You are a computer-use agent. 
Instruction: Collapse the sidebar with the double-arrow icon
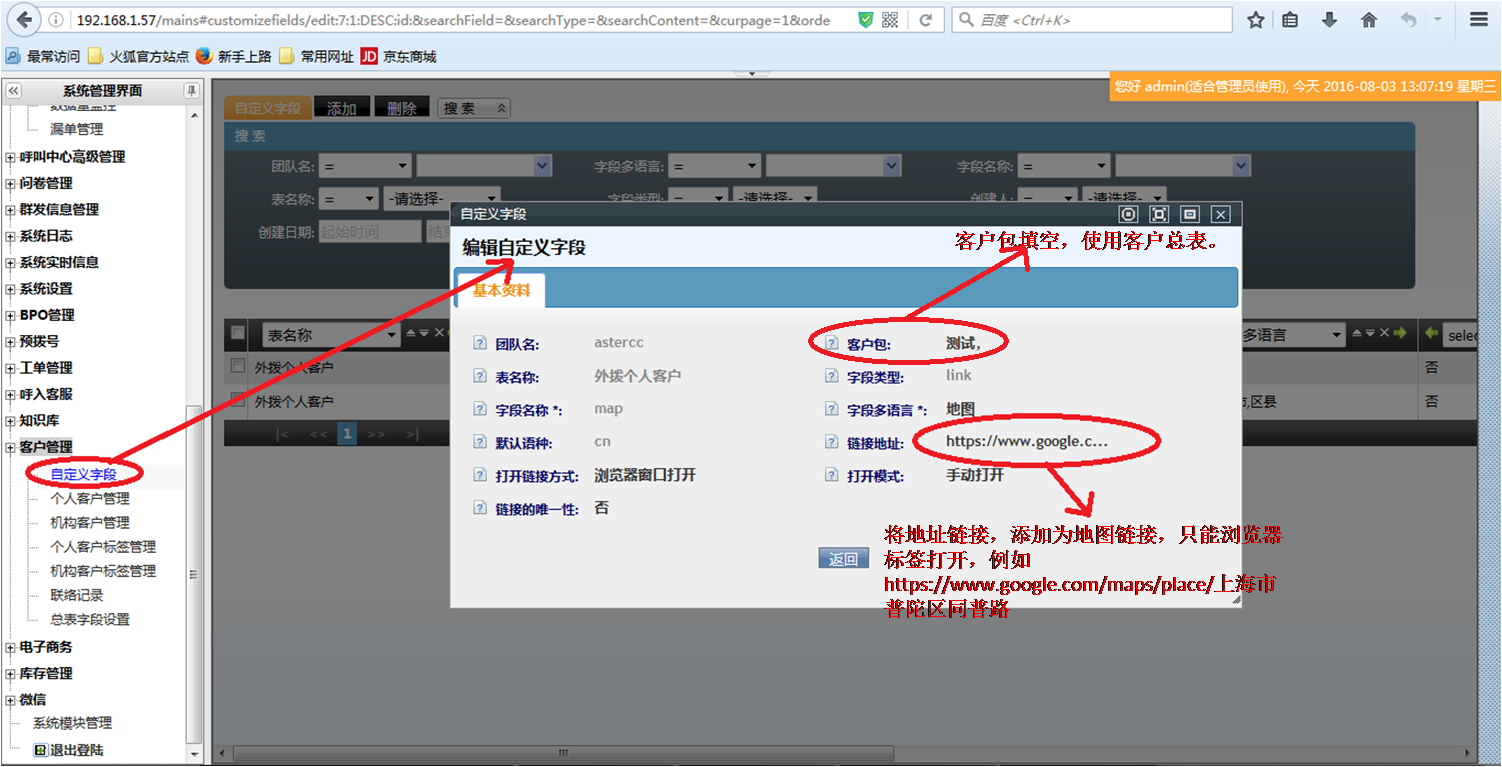pos(14,91)
